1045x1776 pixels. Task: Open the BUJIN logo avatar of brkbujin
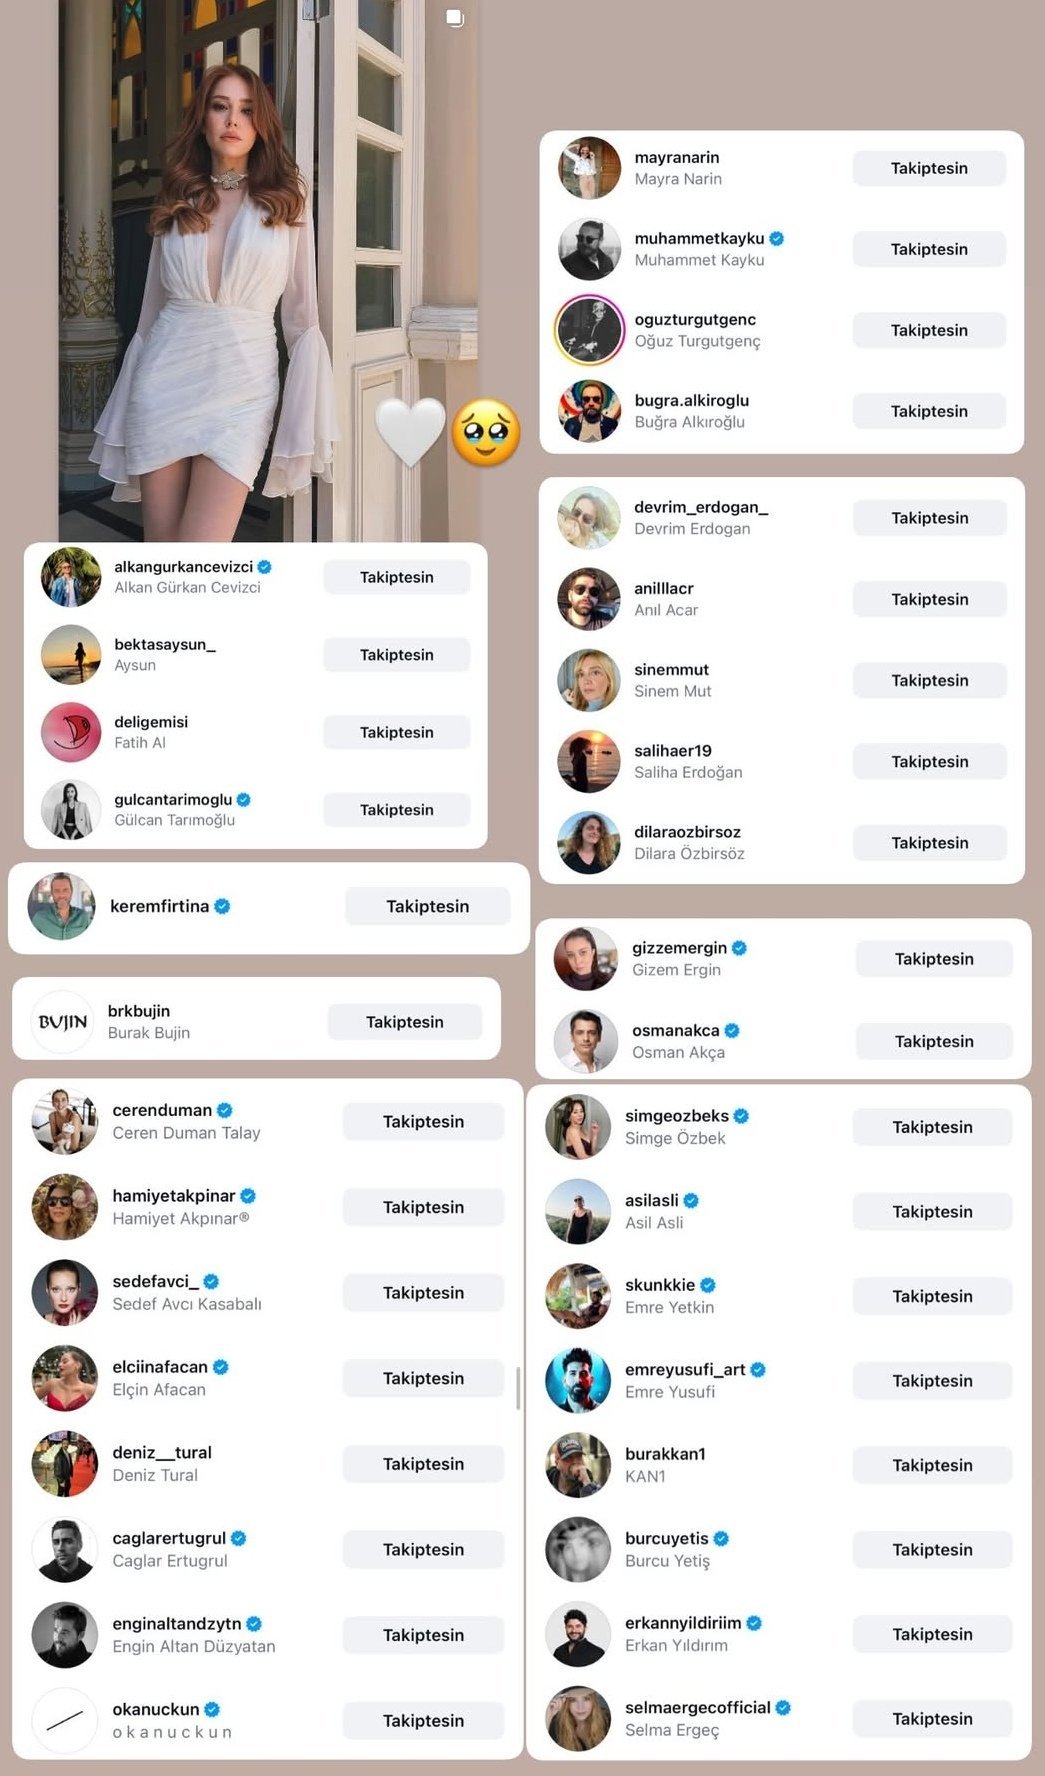click(x=63, y=1022)
